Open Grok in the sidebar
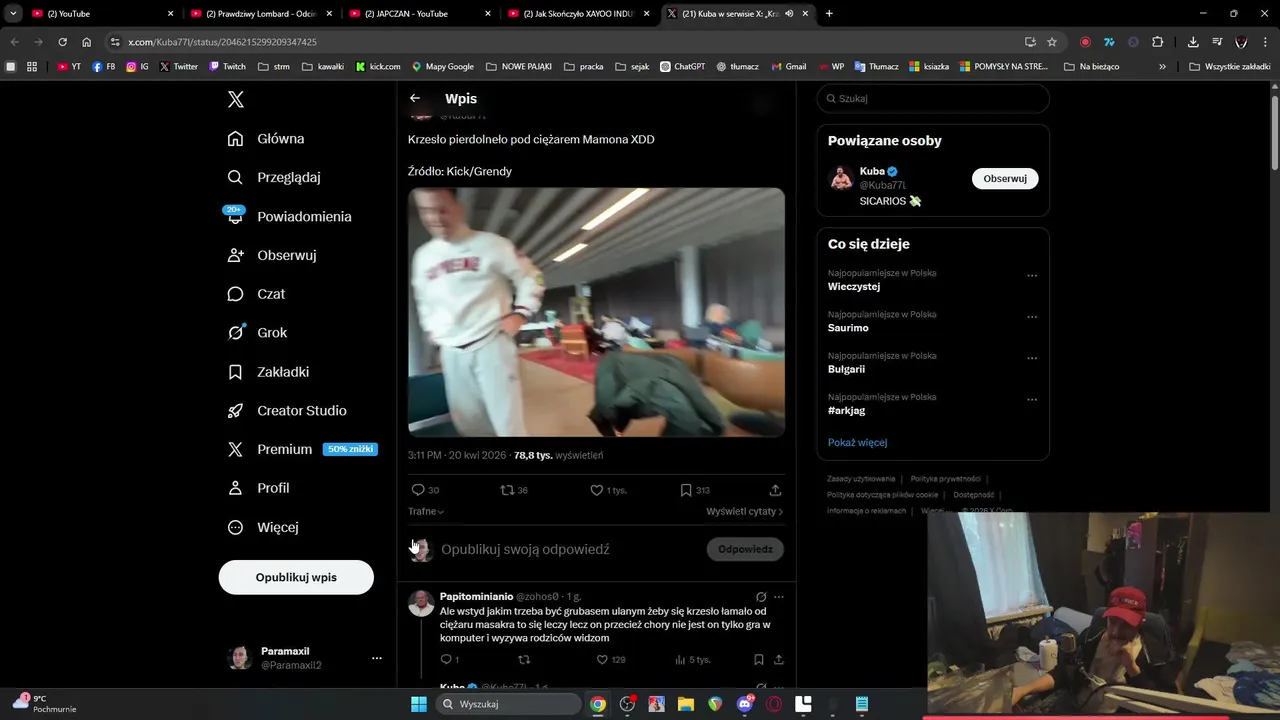The width and height of the screenshot is (1280, 720). tap(258, 333)
